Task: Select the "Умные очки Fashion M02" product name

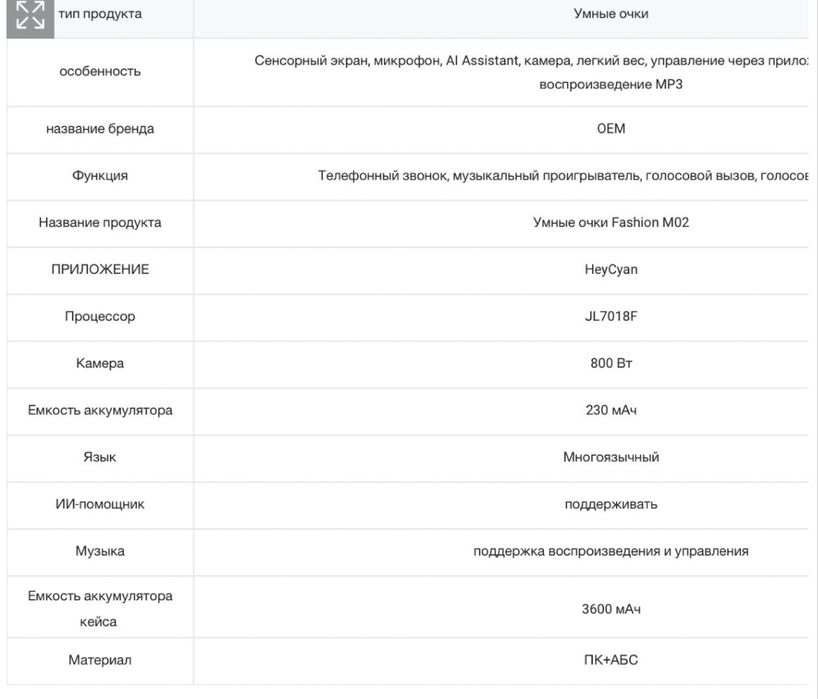Action: pyautogui.click(x=611, y=223)
